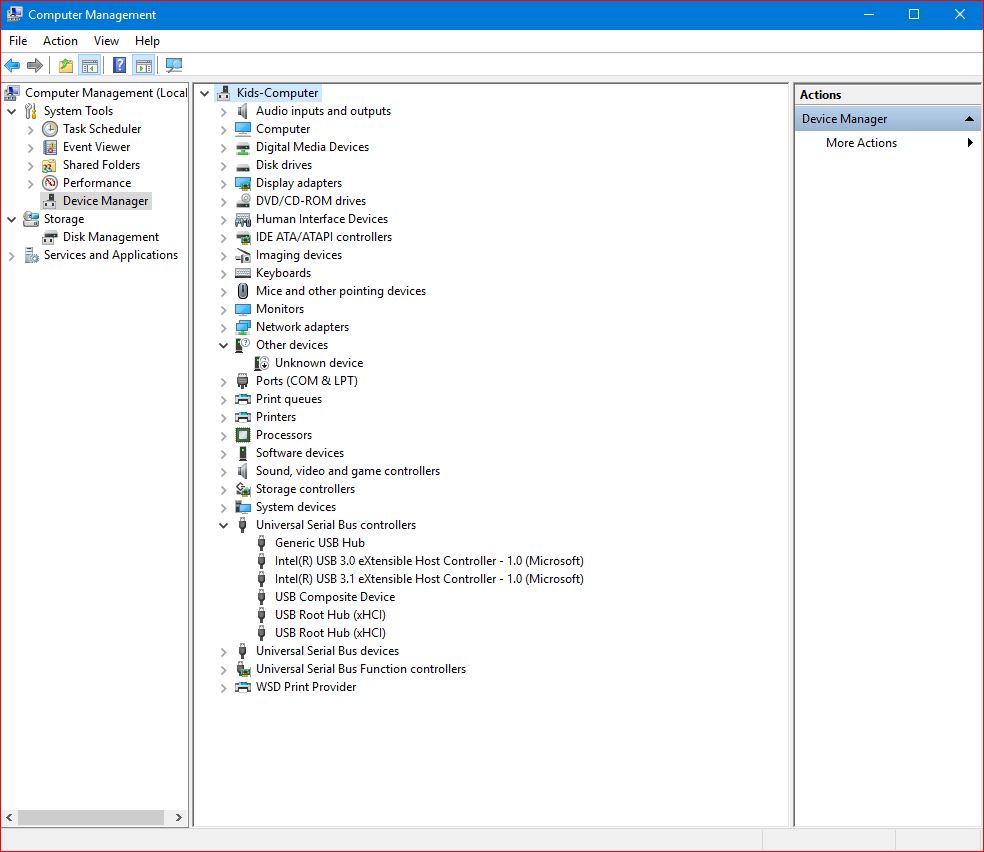Screen dimensions: 984x852
Task: Click left pane horizontal scrollbar right arrow
Action: [179, 817]
